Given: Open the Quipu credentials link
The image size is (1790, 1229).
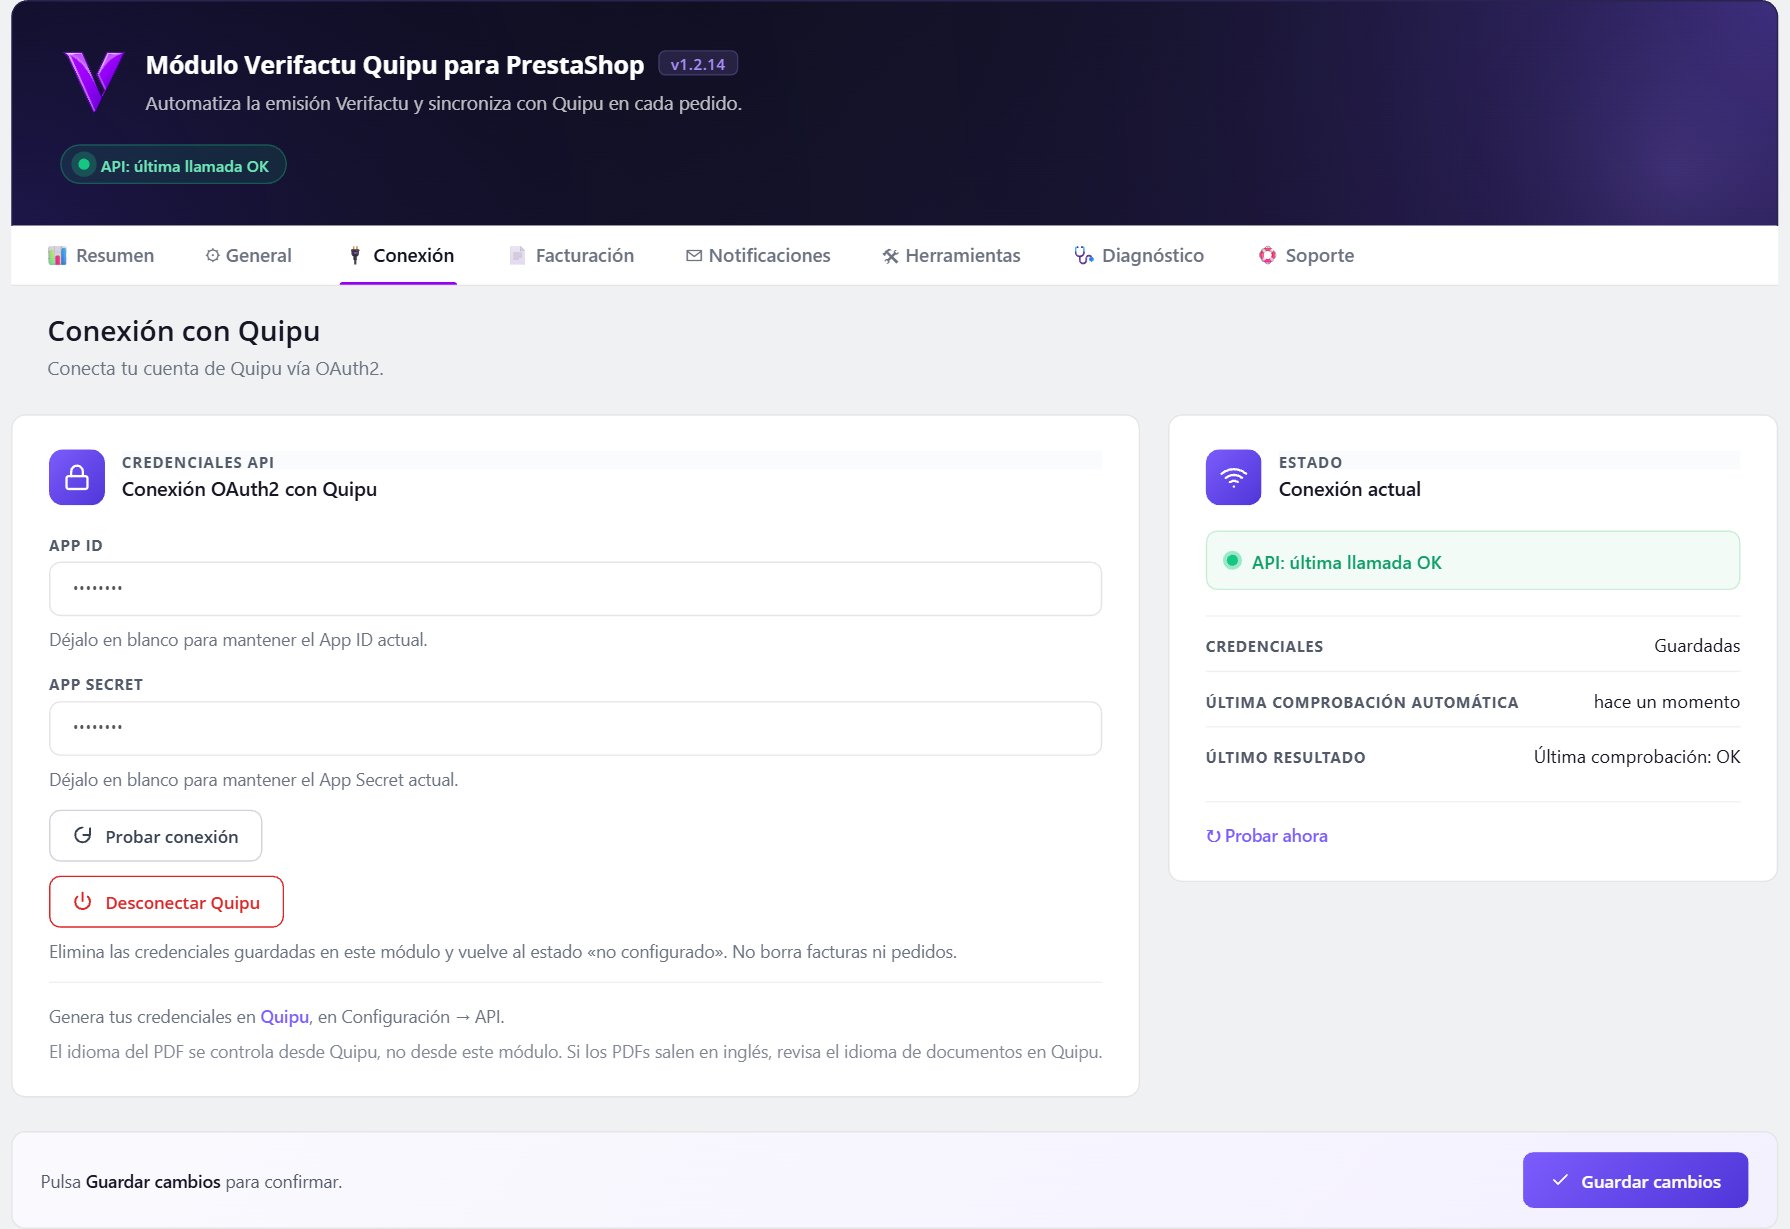Looking at the screenshot, I should tap(284, 1016).
